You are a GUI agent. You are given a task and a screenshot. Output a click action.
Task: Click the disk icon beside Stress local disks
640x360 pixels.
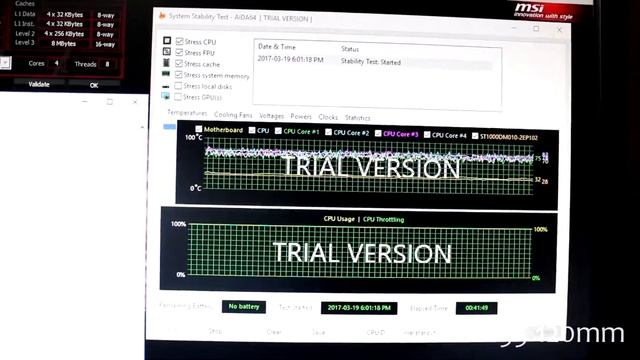[x=165, y=87]
